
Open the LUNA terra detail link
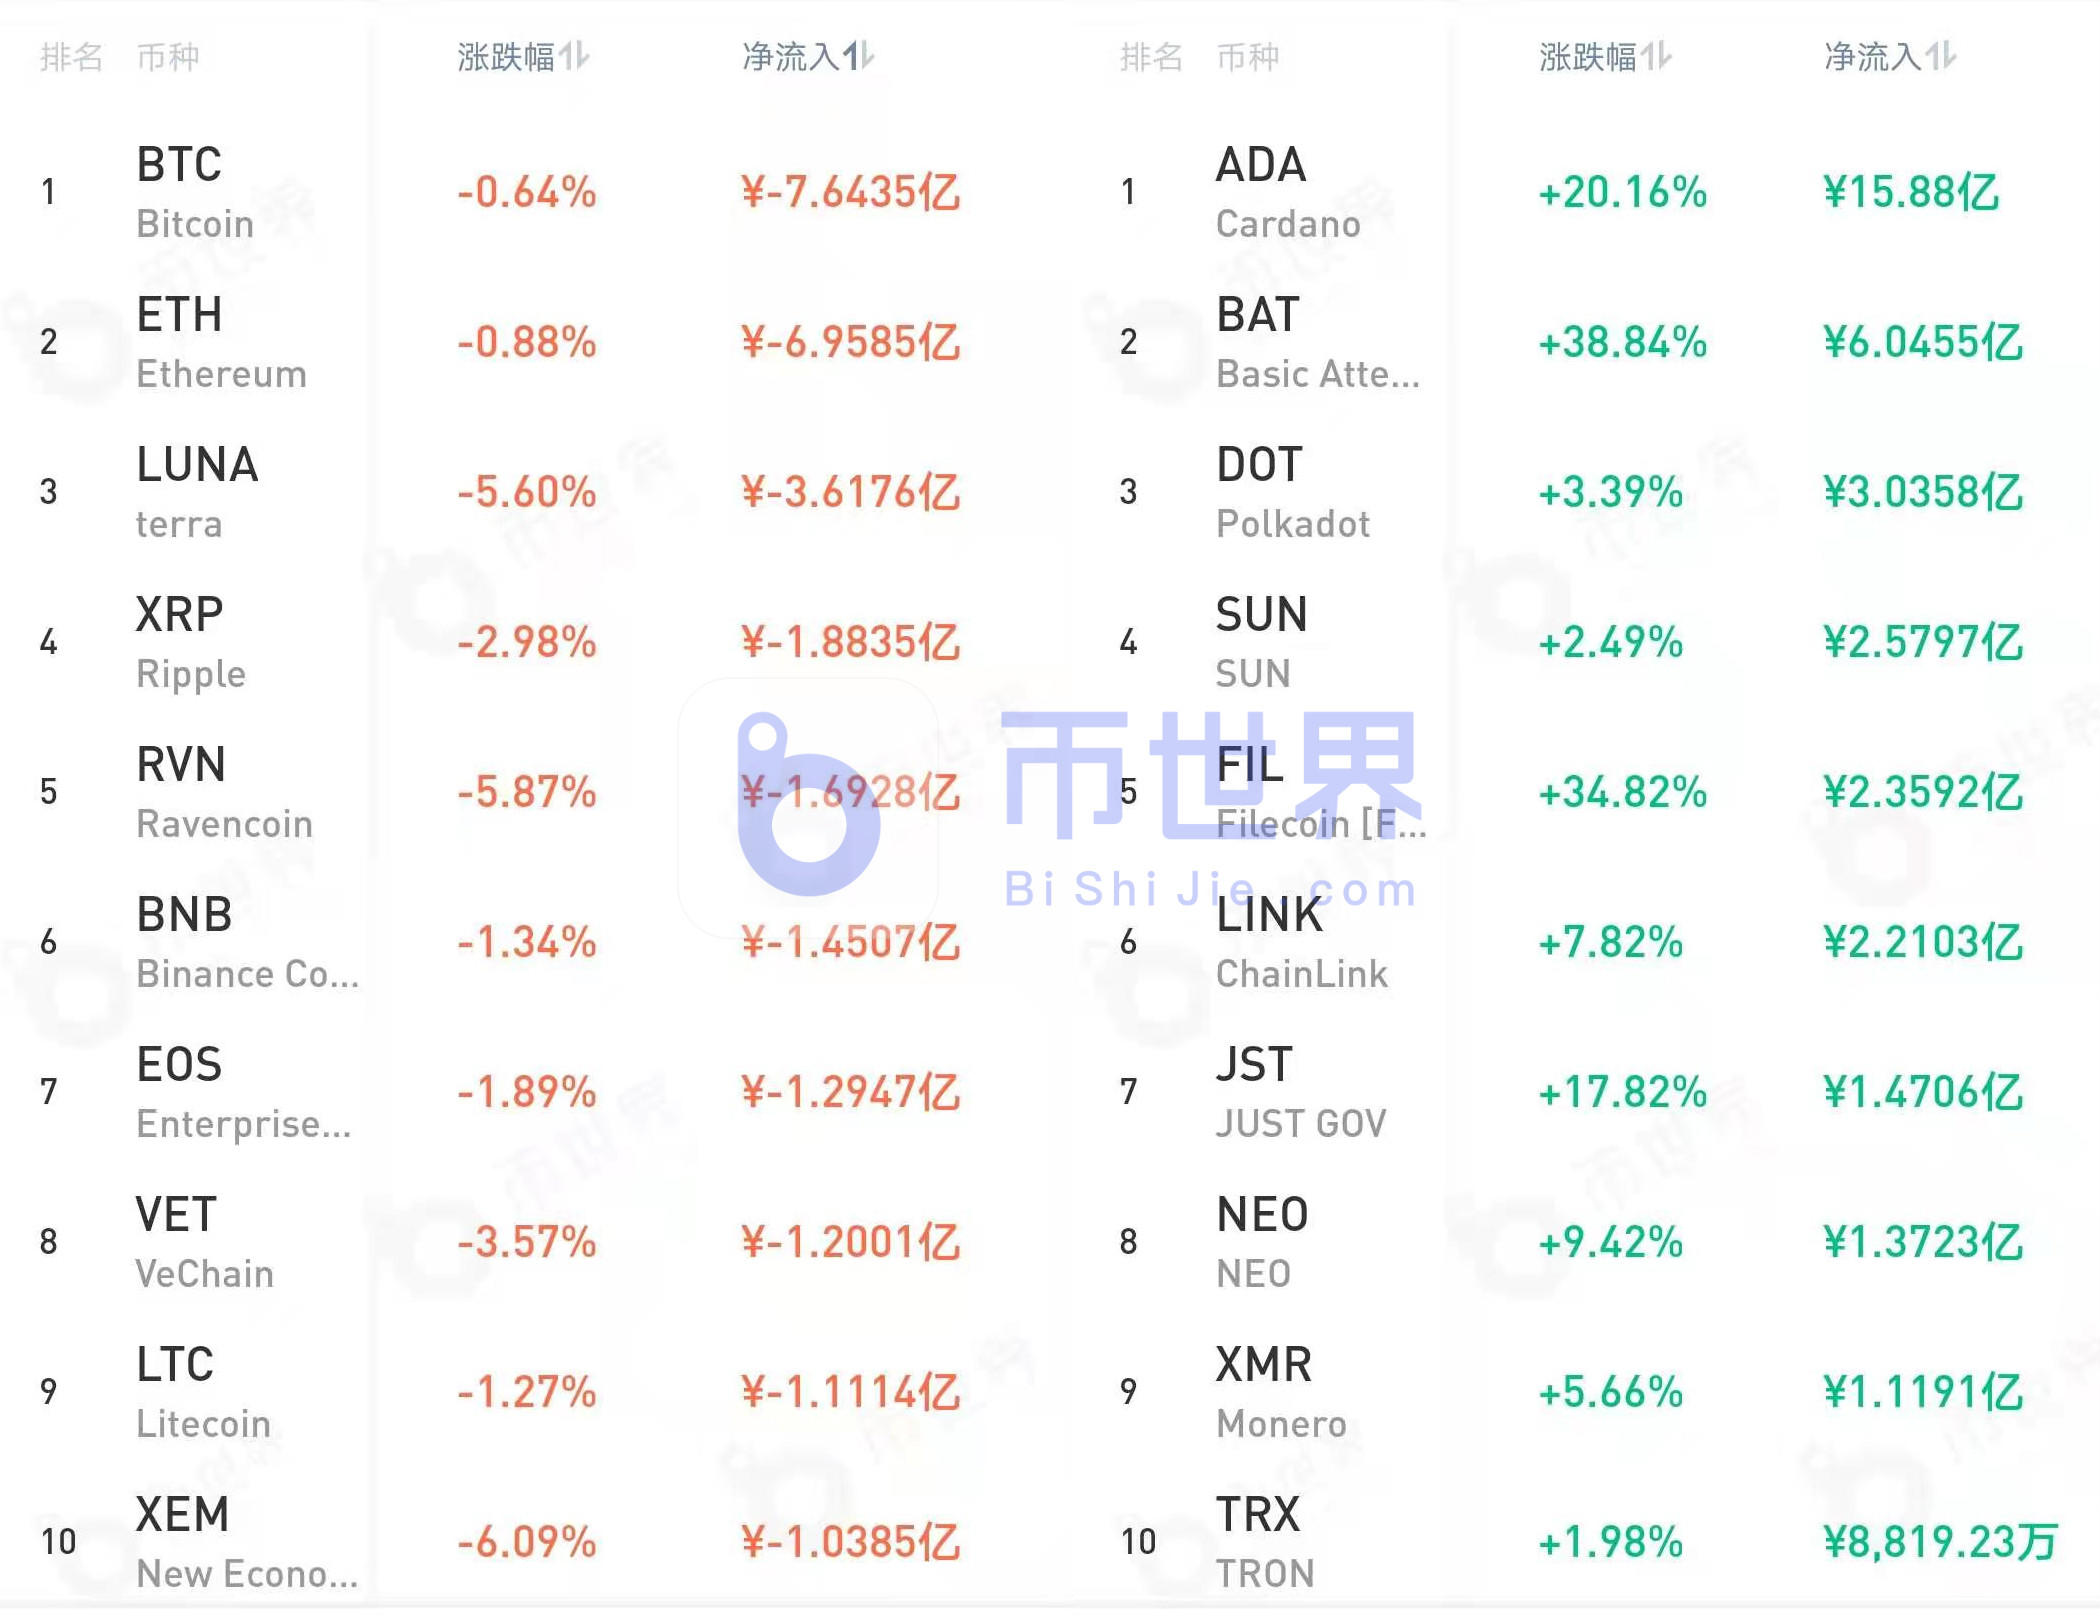(x=197, y=490)
